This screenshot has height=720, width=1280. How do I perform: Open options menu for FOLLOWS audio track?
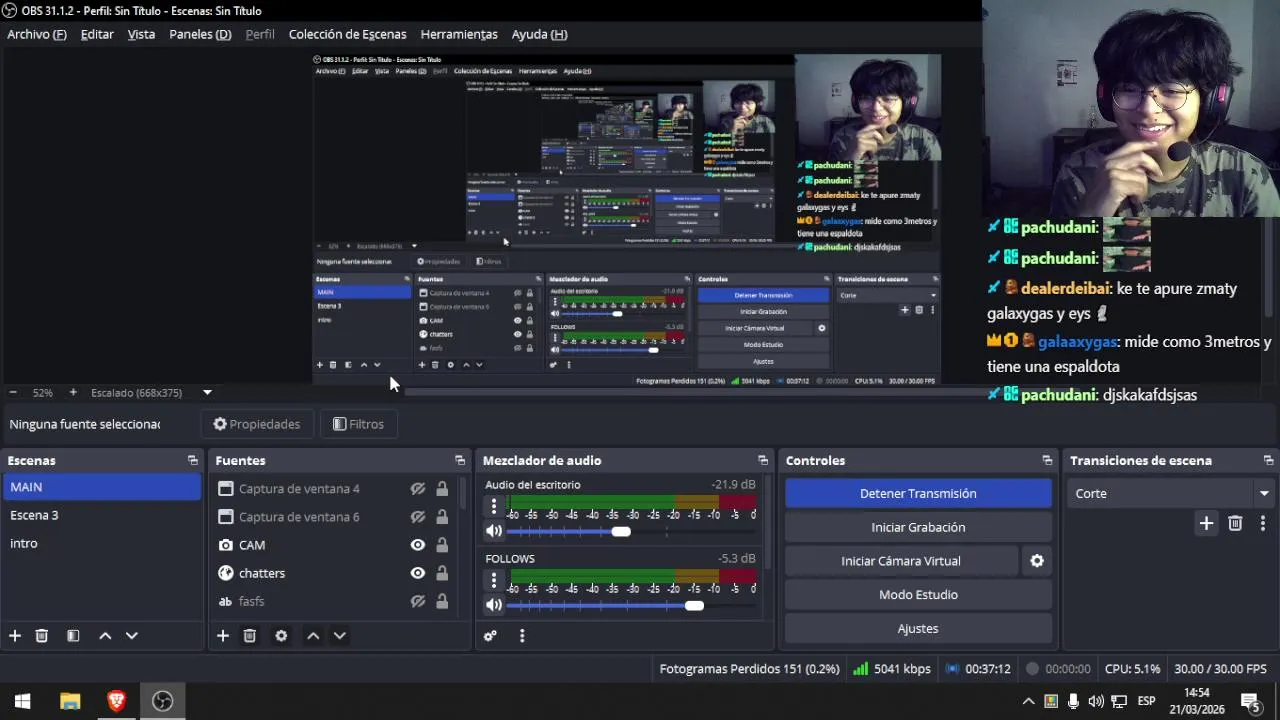point(493,581)
